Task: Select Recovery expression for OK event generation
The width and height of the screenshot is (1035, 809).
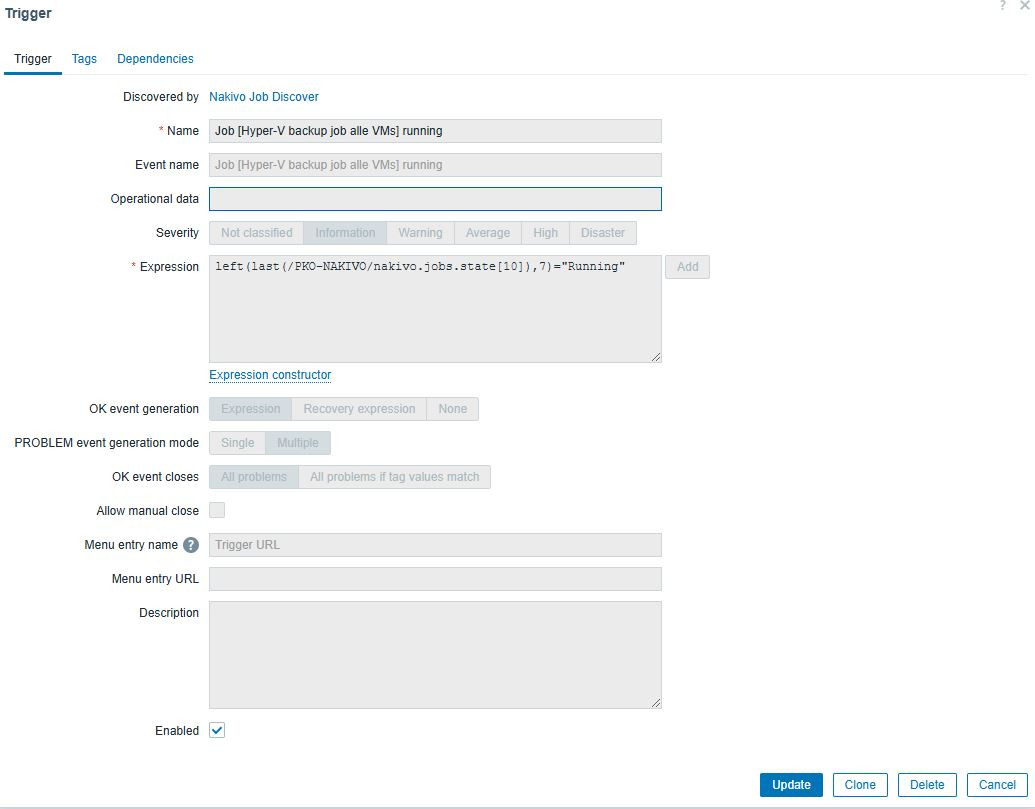Action: coord(359,409)
